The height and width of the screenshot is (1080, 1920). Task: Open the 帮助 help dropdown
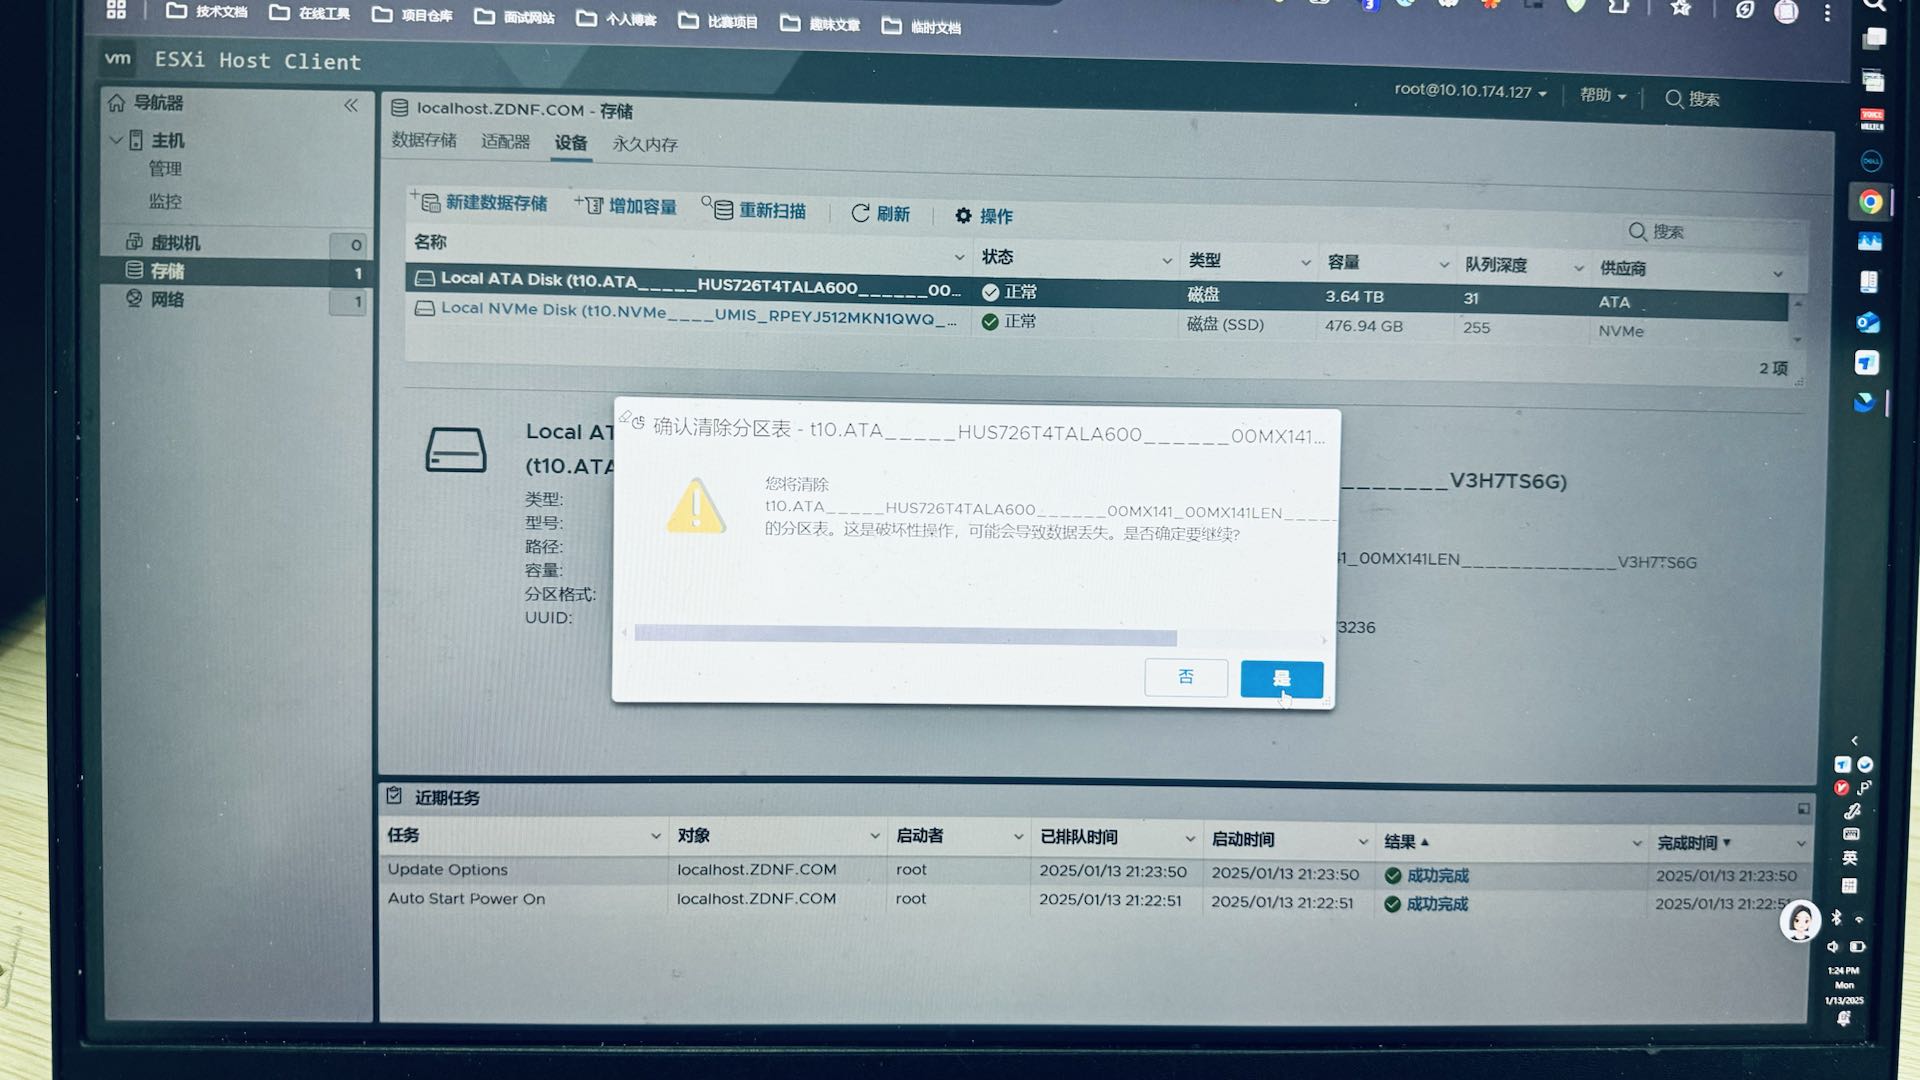point(1602,95)
